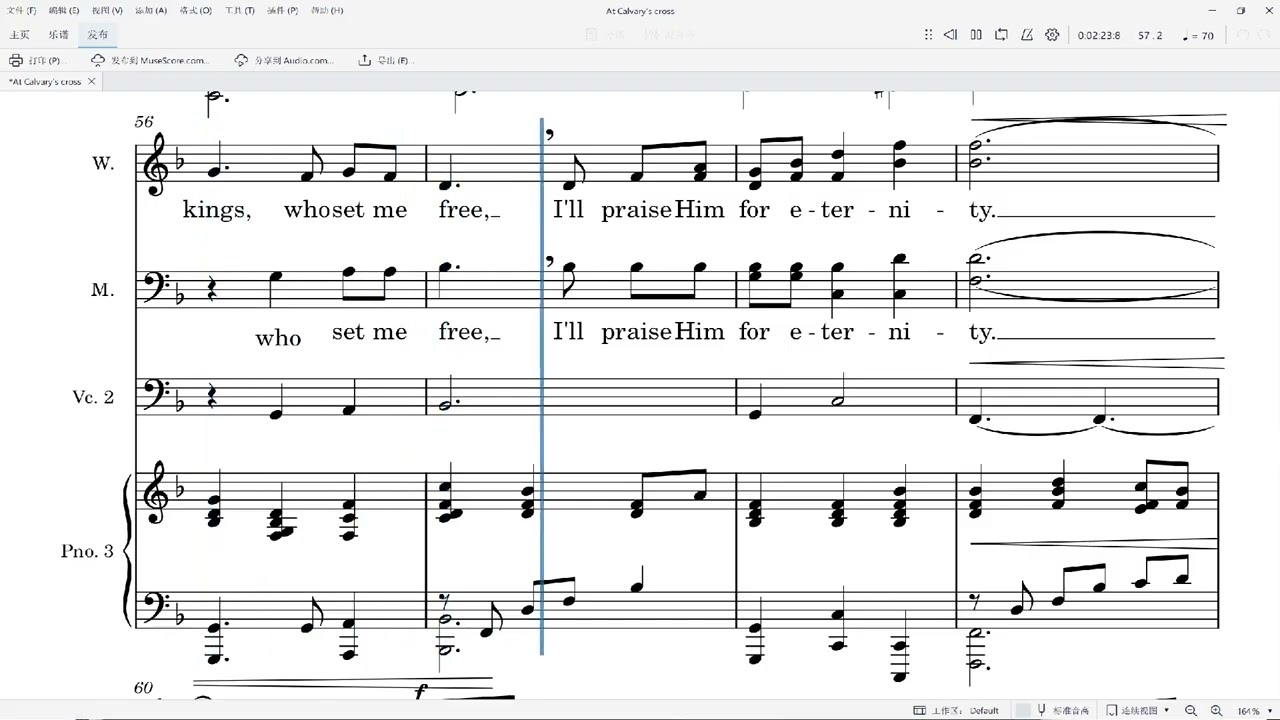Viewport: 1280px width, 720px height.
Task: Switch to the 主页 tab
Action: [19, 35]
